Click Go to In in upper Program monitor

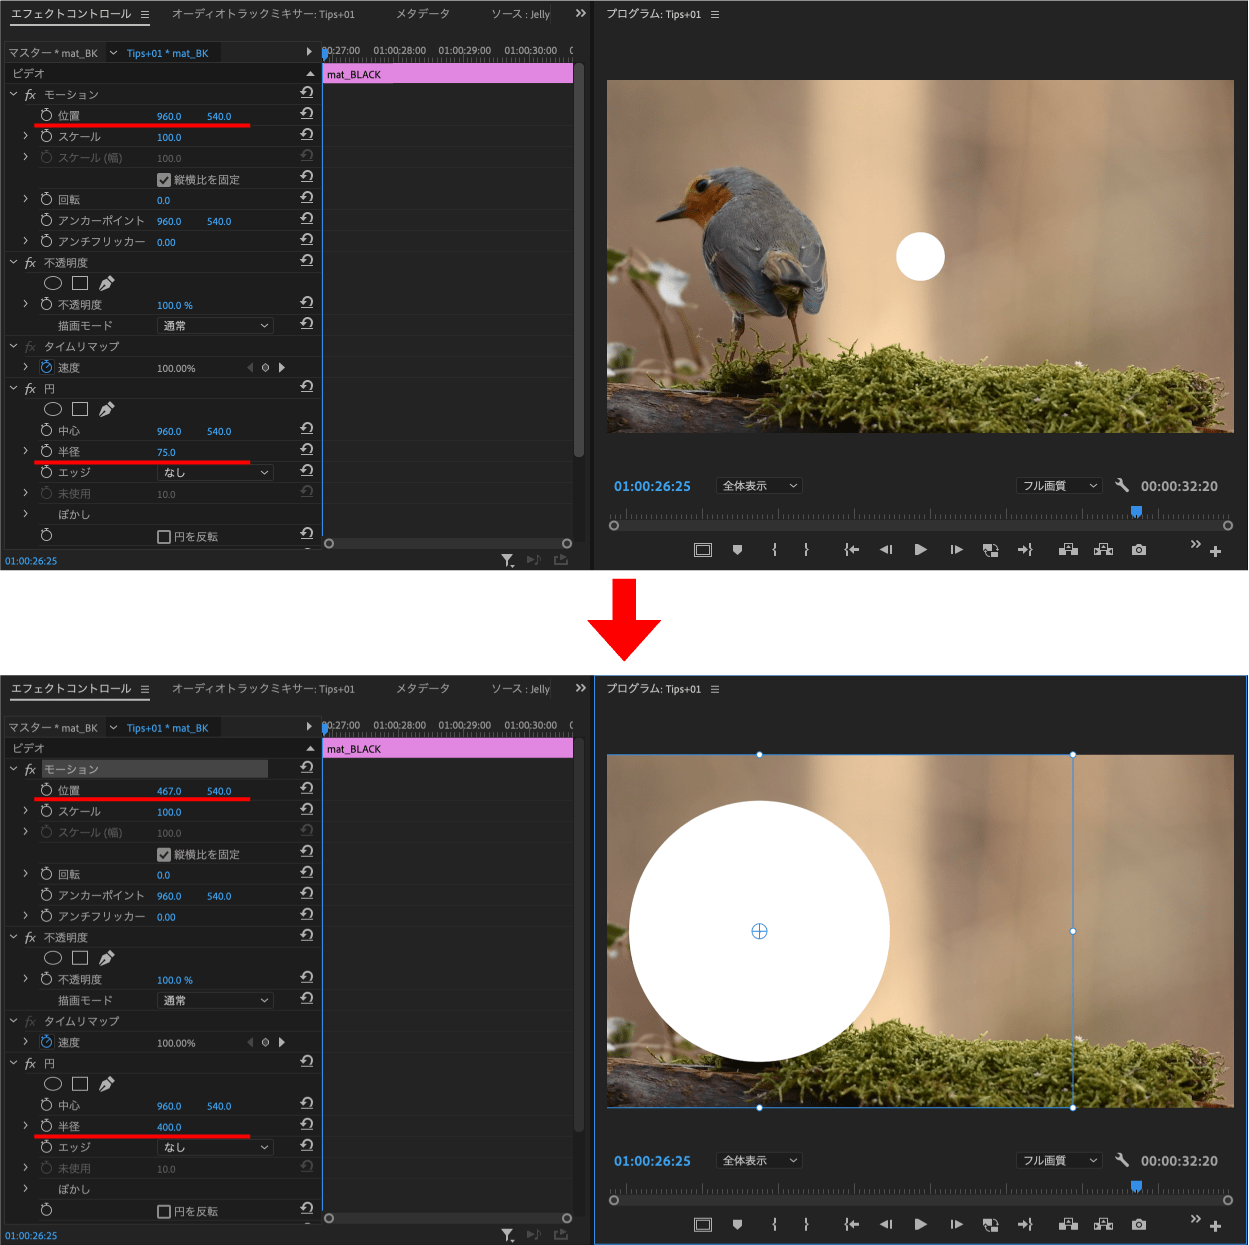coord(851,549)
